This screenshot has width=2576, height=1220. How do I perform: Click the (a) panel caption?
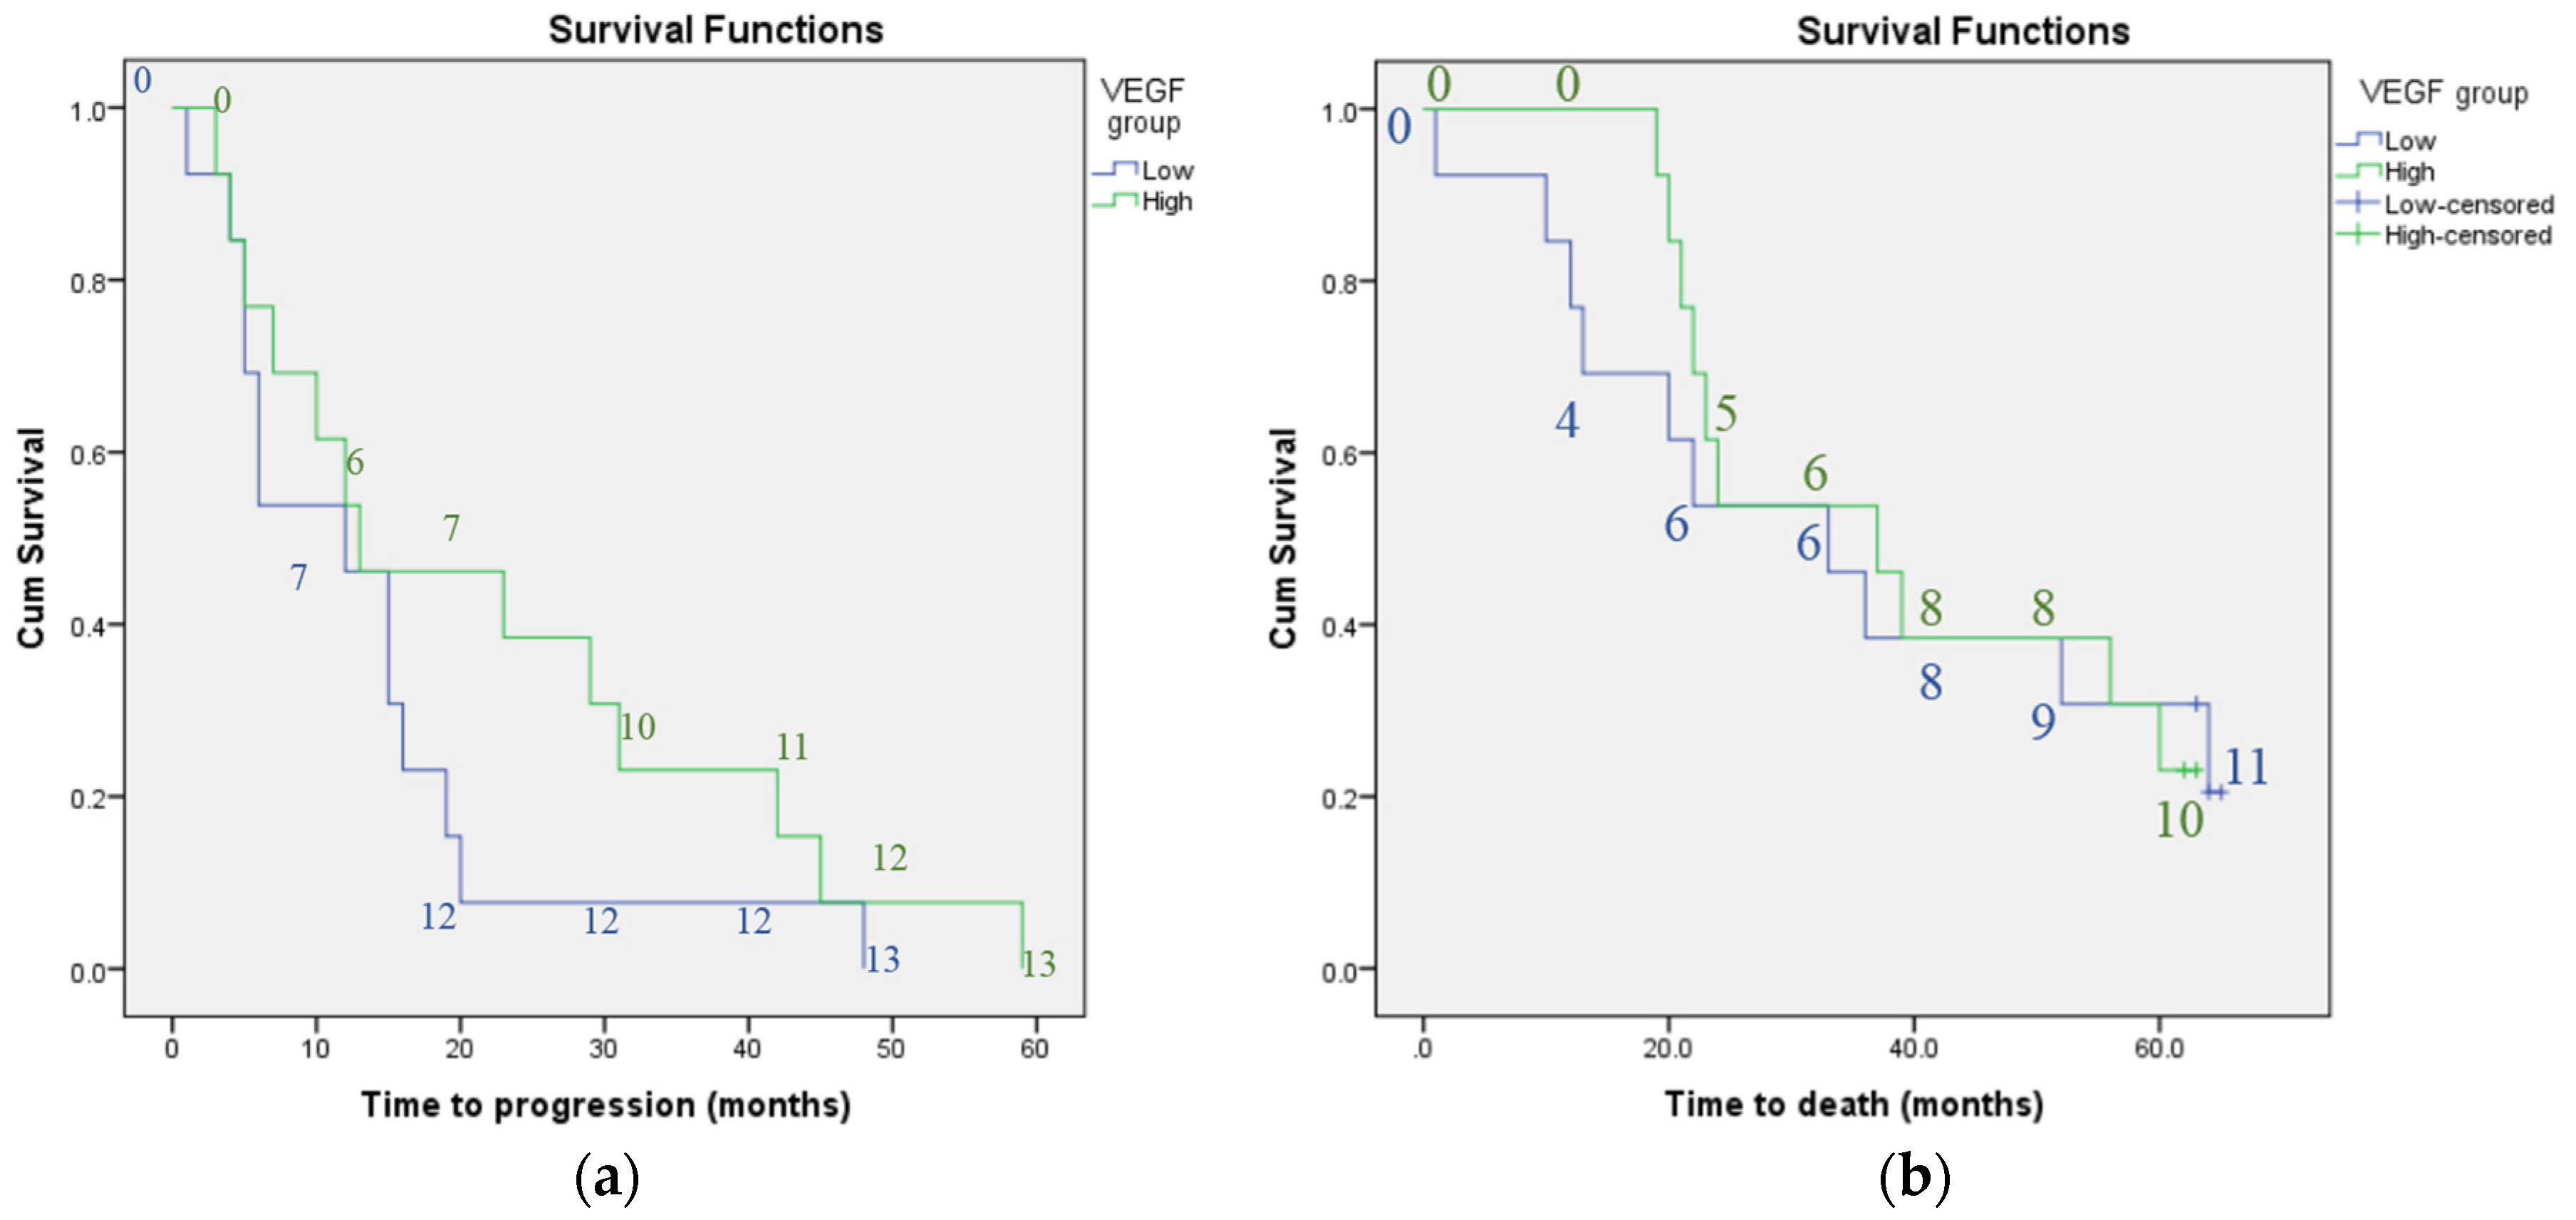point(607,1177)
